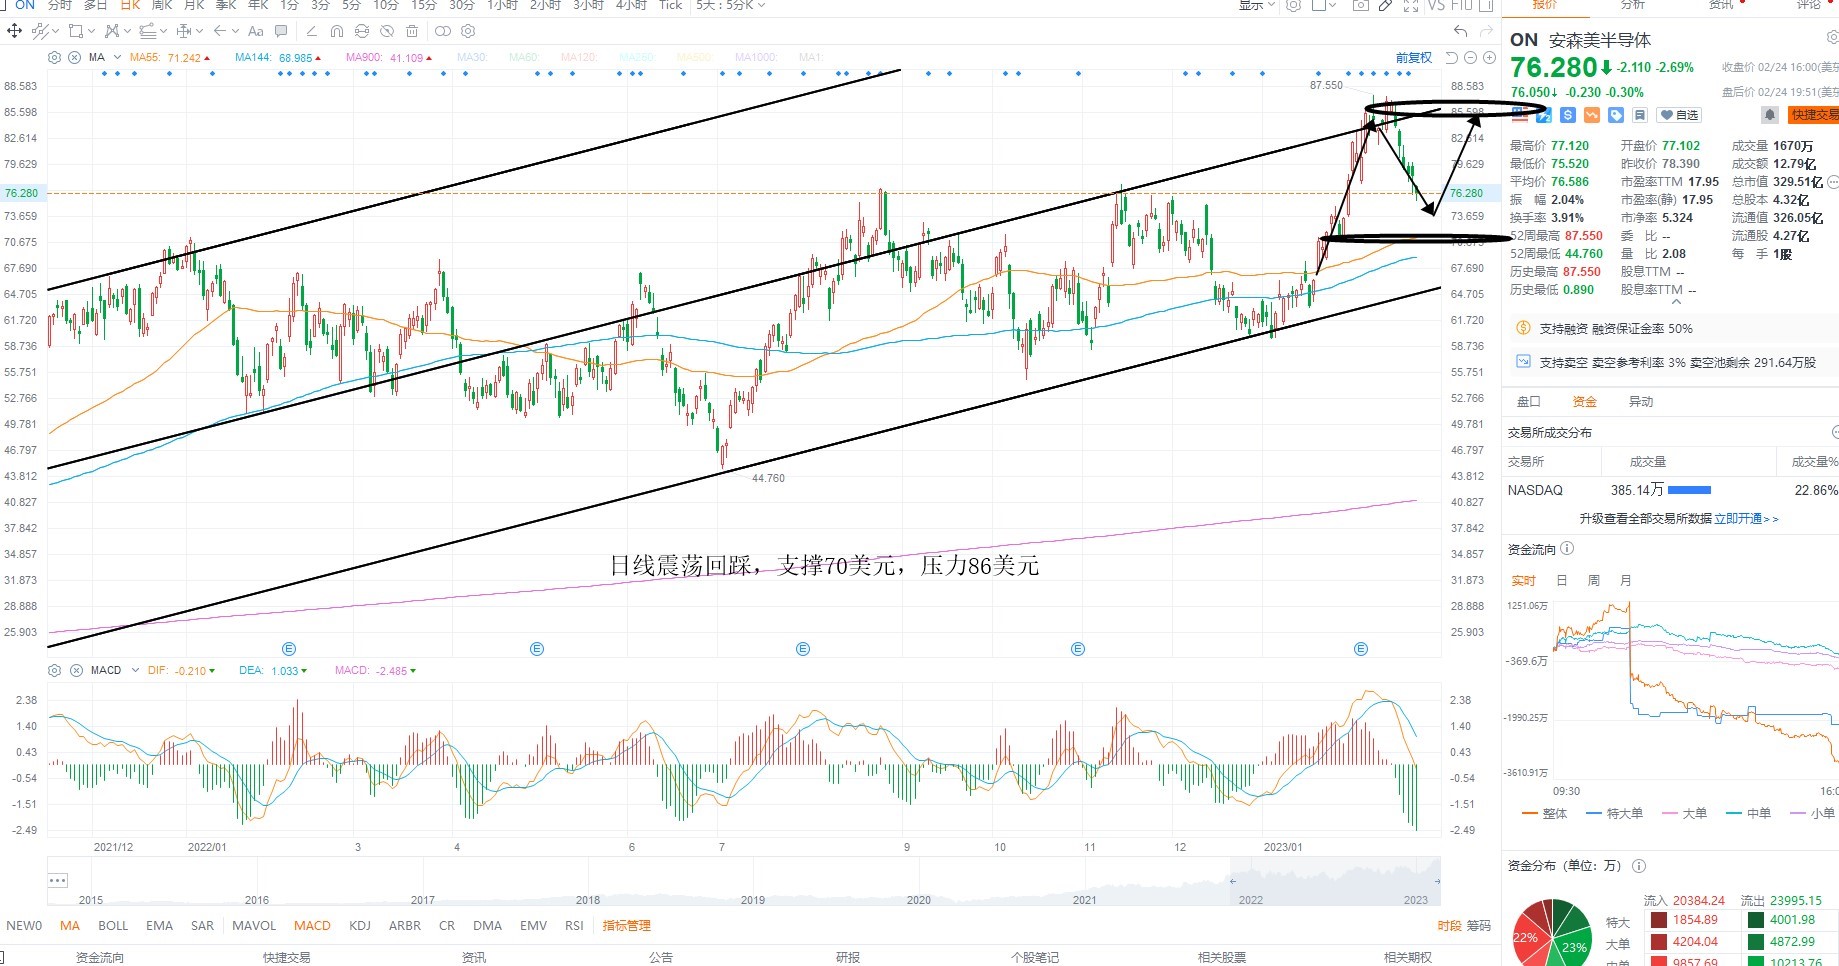This screenshot has width=1839, height=966.
Task: Collapse the quote details chevron below 股息率TTM
Action: 1677,301
